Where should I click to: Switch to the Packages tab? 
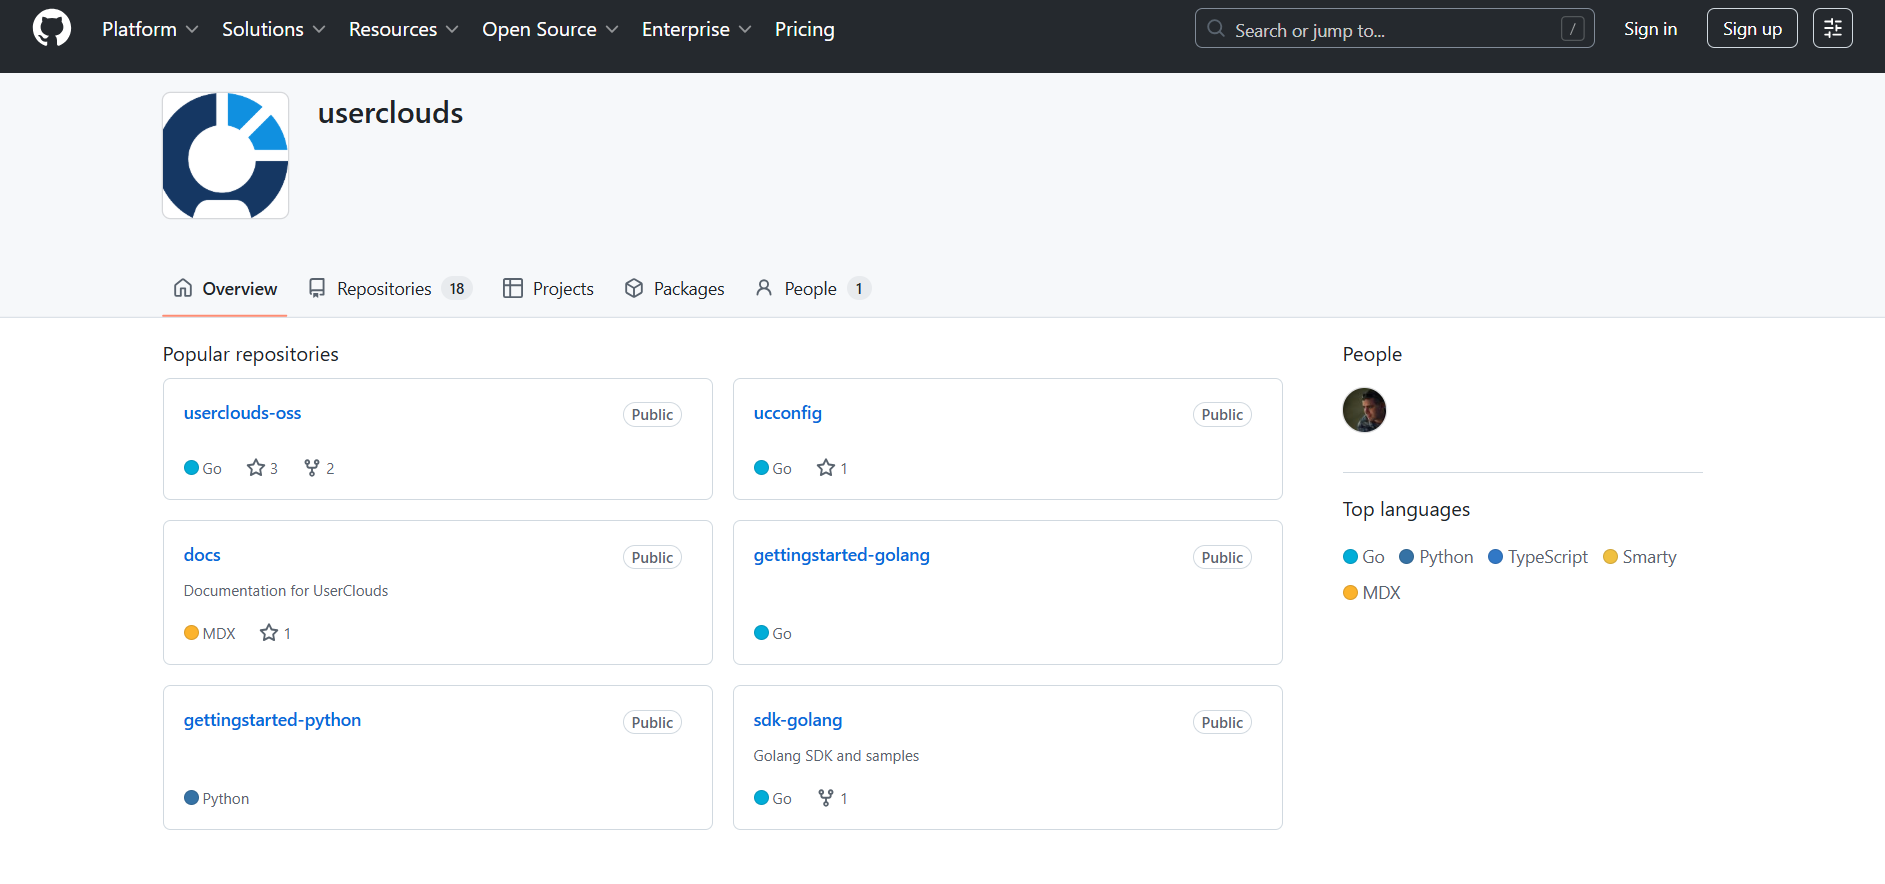coord(675,289)
